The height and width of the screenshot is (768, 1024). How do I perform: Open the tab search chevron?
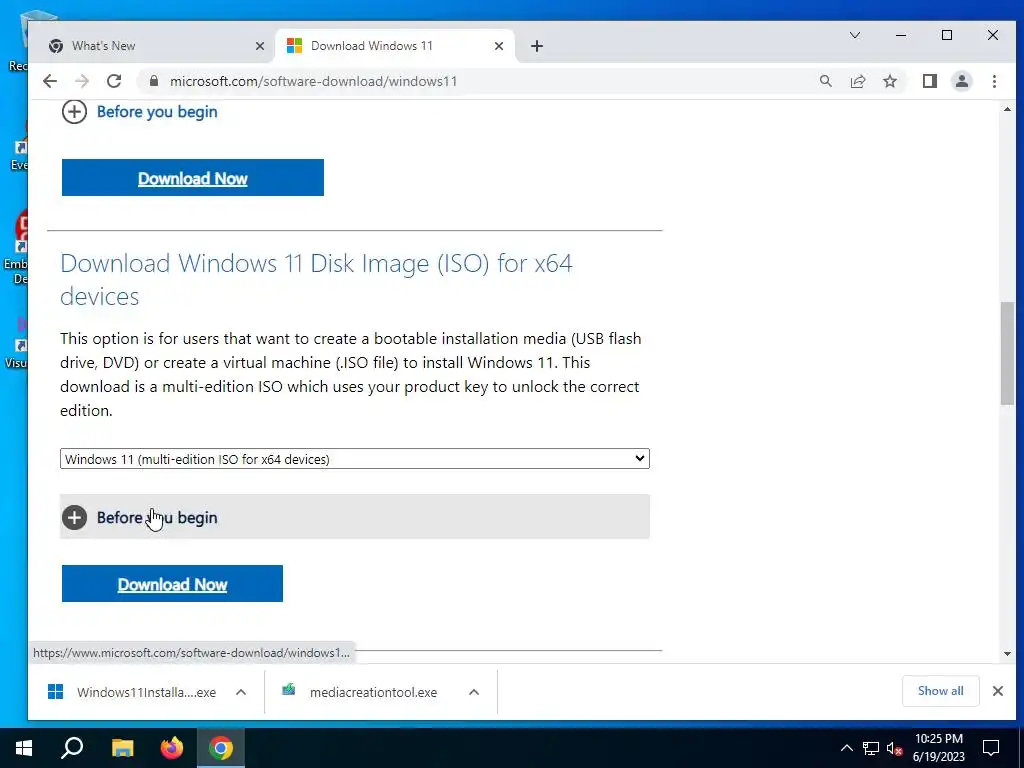854,35
